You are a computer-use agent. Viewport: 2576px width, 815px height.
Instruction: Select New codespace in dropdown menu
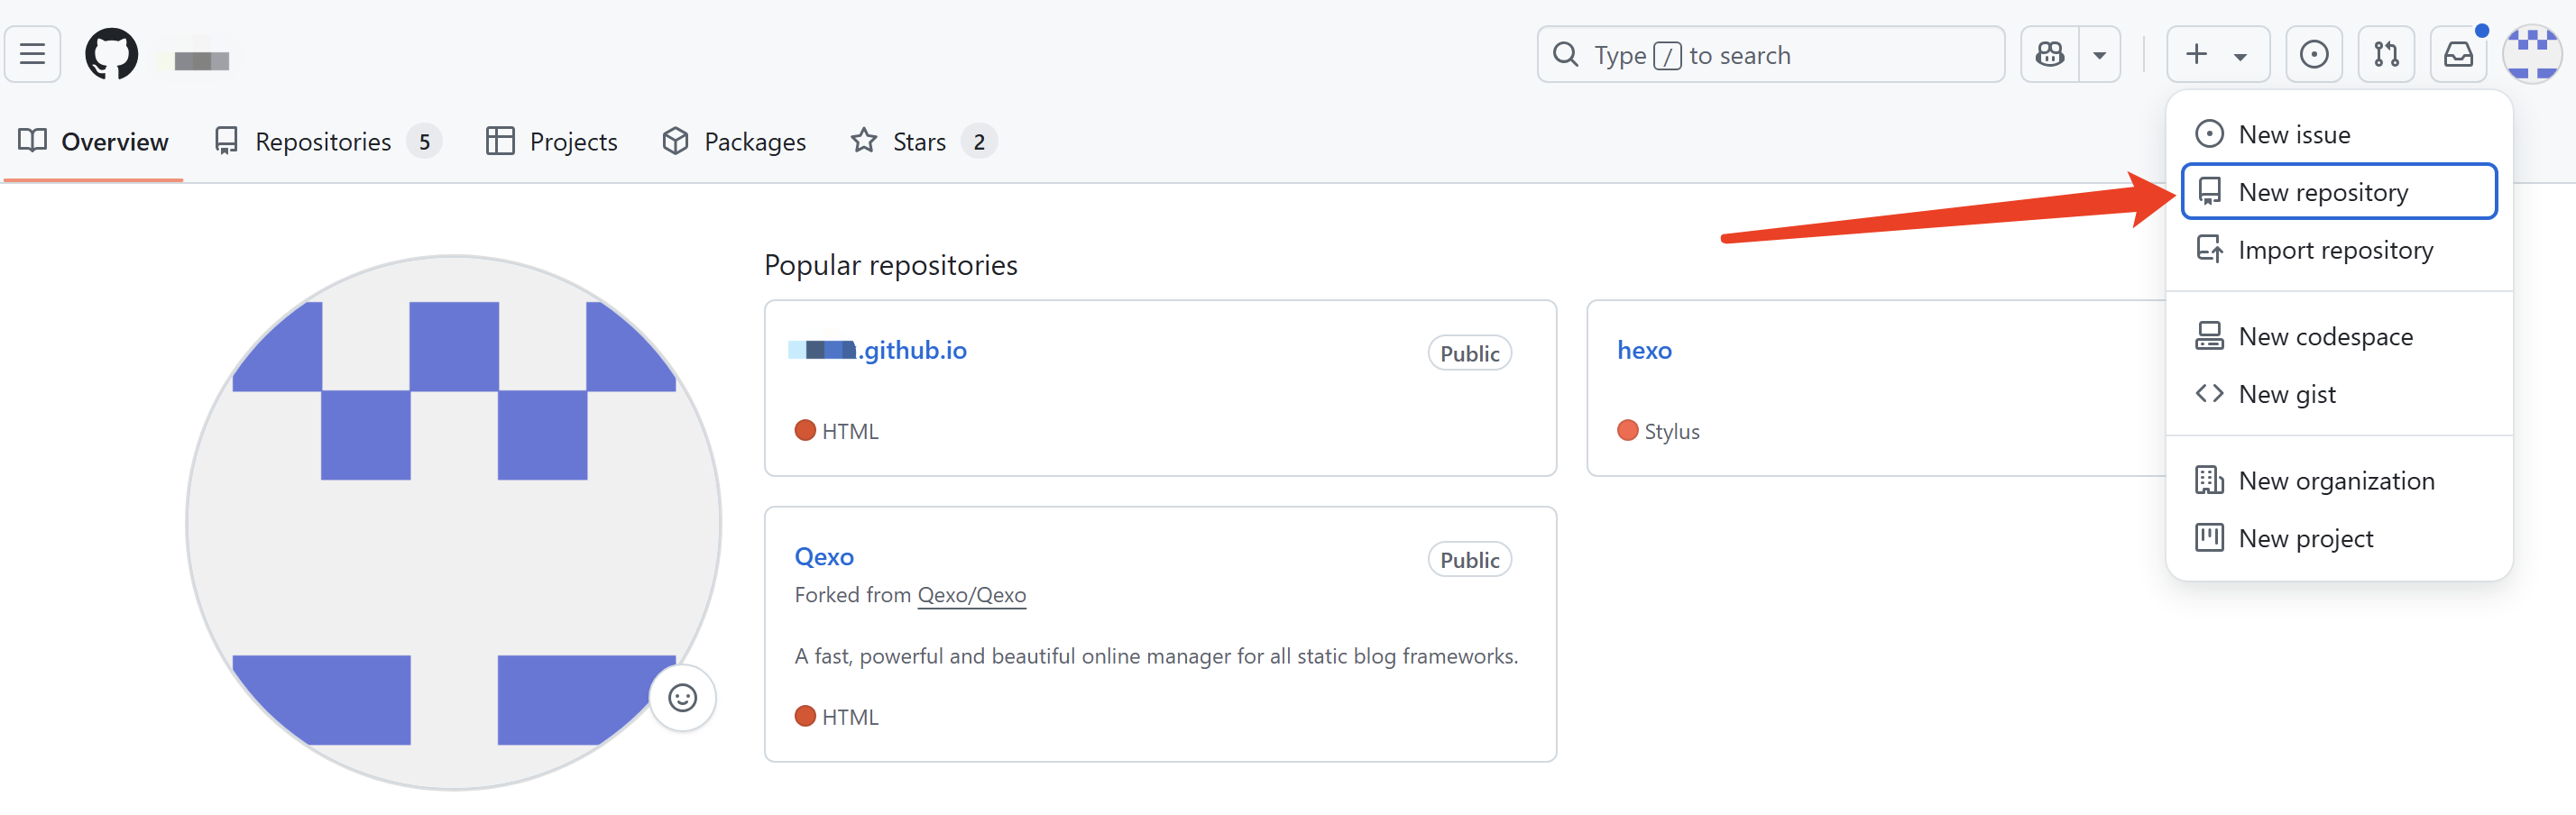click(x=2325, y=336)
